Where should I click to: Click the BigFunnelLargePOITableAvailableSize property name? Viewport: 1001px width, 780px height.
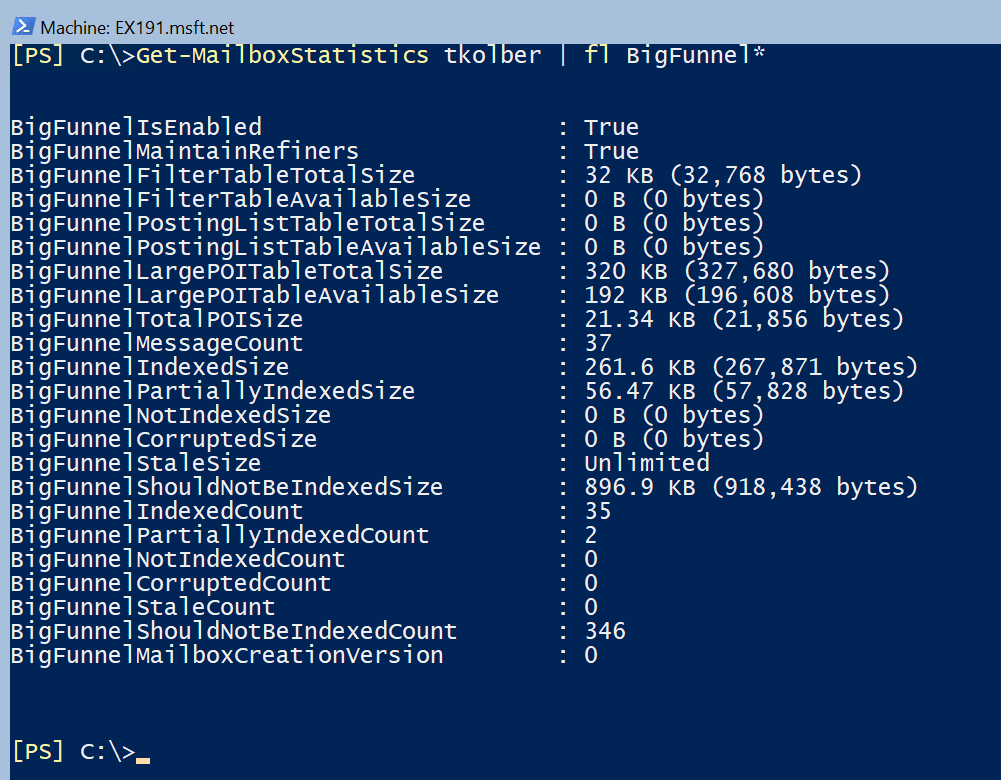pos(255,295)
